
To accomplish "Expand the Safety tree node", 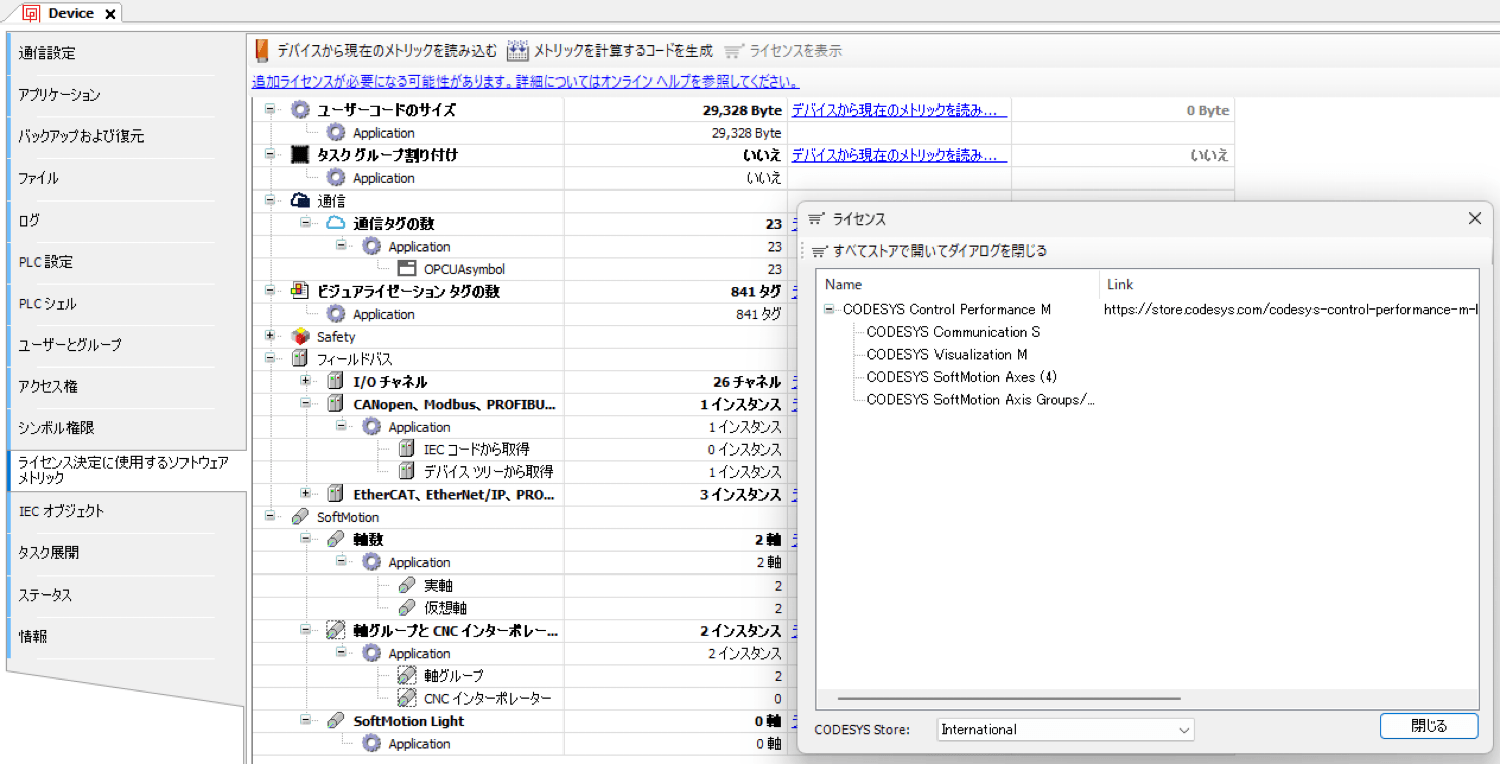I will [x=270, y=336].
